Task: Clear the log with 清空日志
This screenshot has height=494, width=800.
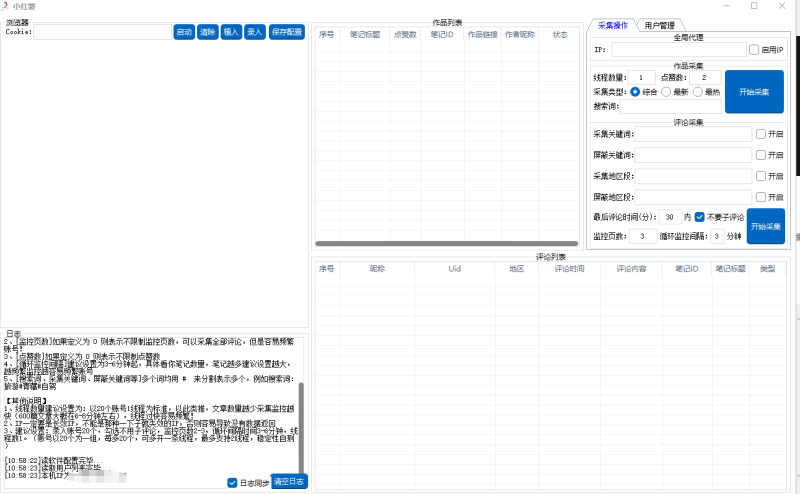Action: pos(289,481)
